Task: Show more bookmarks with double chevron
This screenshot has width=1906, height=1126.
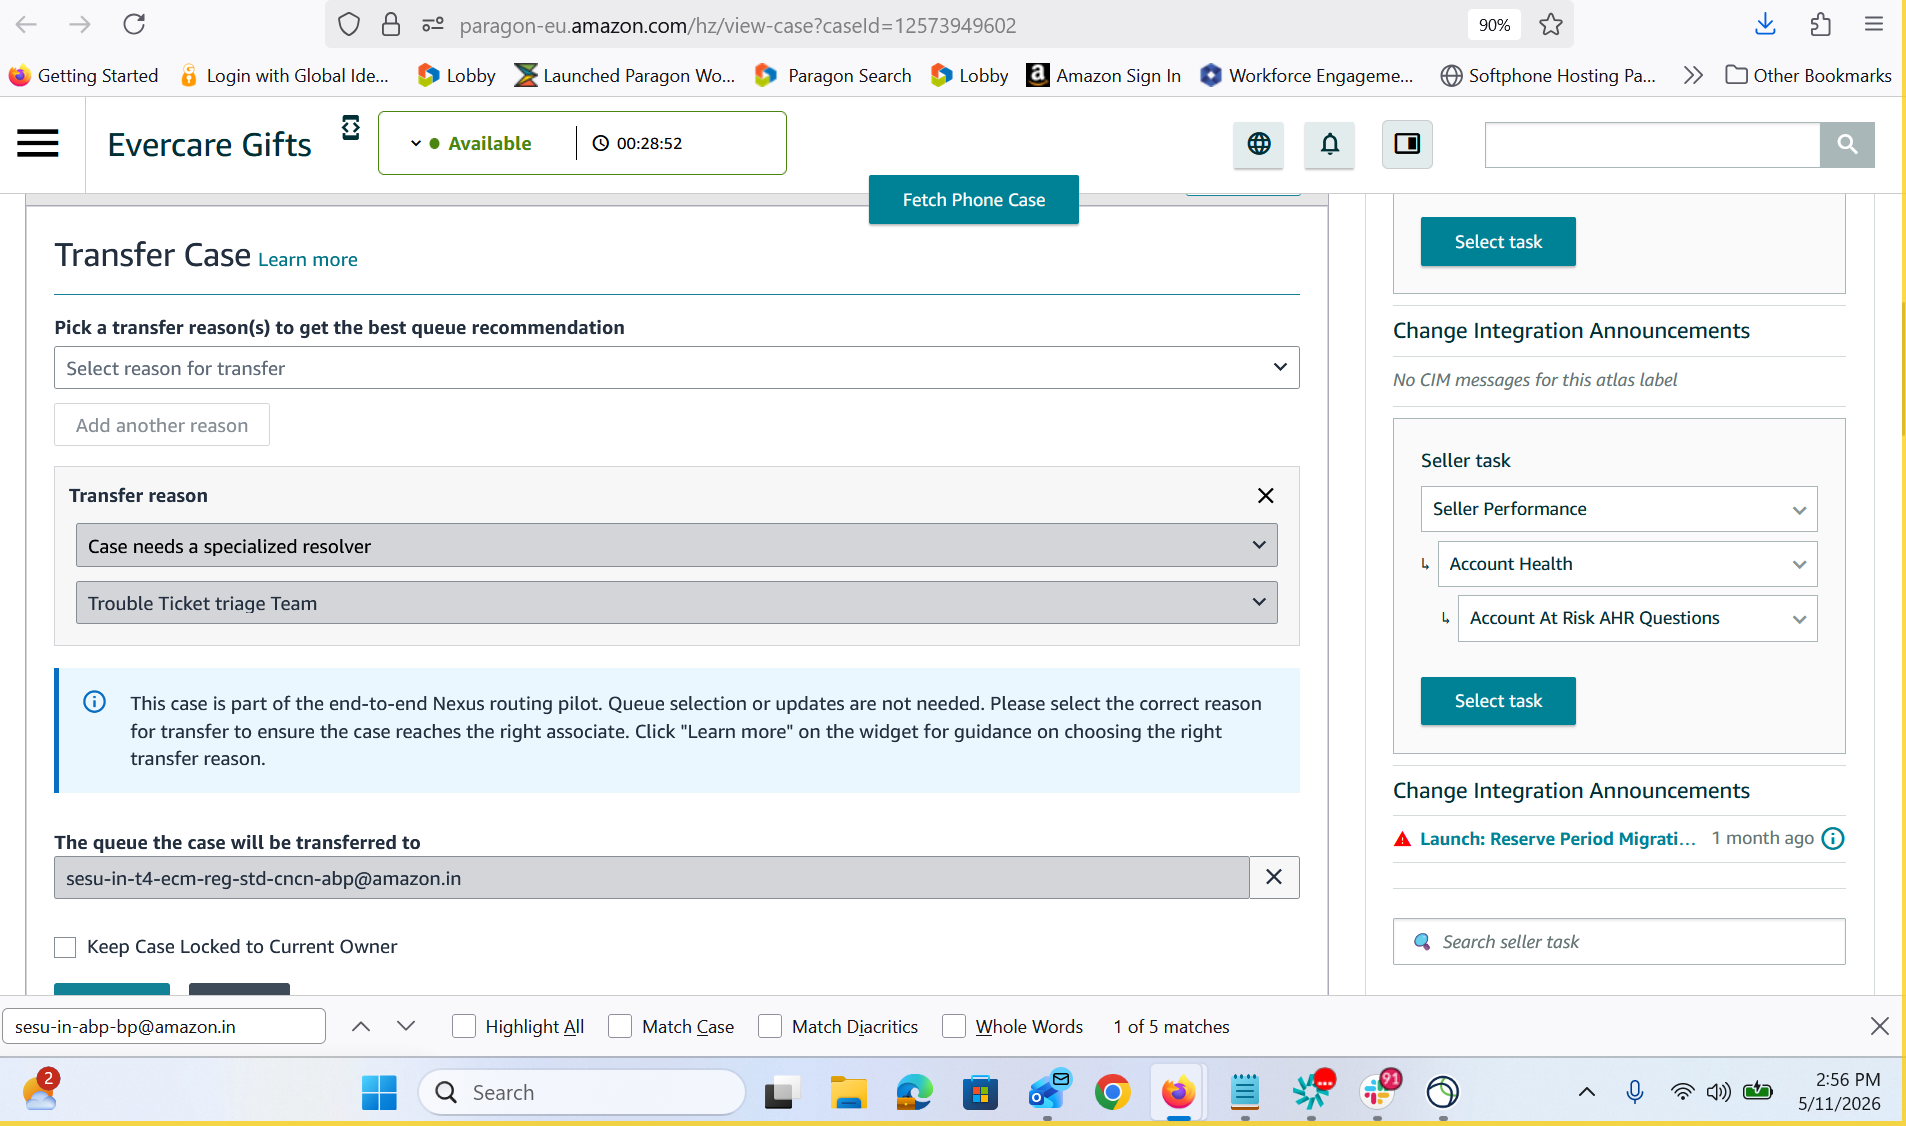Action: [x=1693, y=75]
